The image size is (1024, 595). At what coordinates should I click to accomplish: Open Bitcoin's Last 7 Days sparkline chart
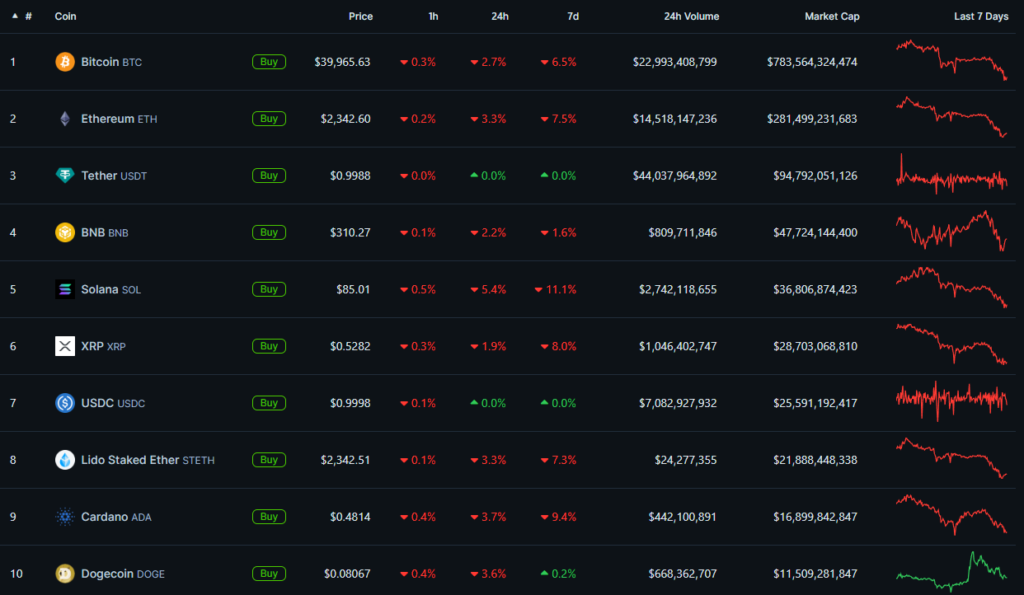coord(950,61)
